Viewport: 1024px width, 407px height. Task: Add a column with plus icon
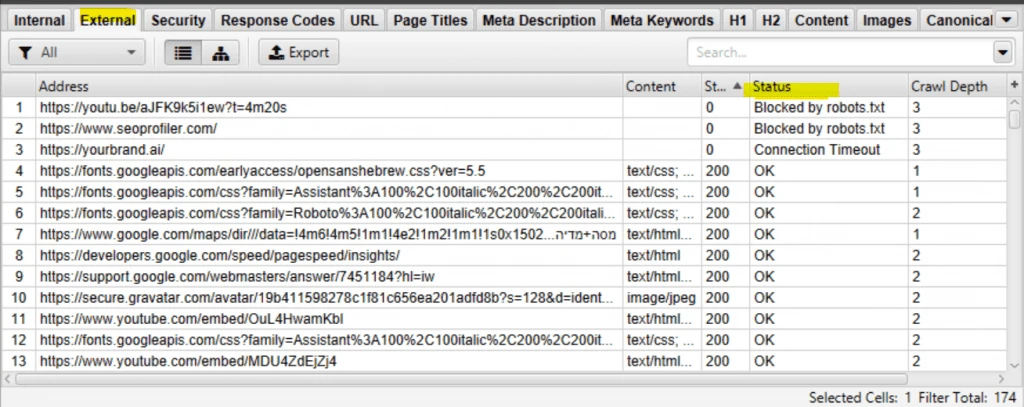(1014, 86)
